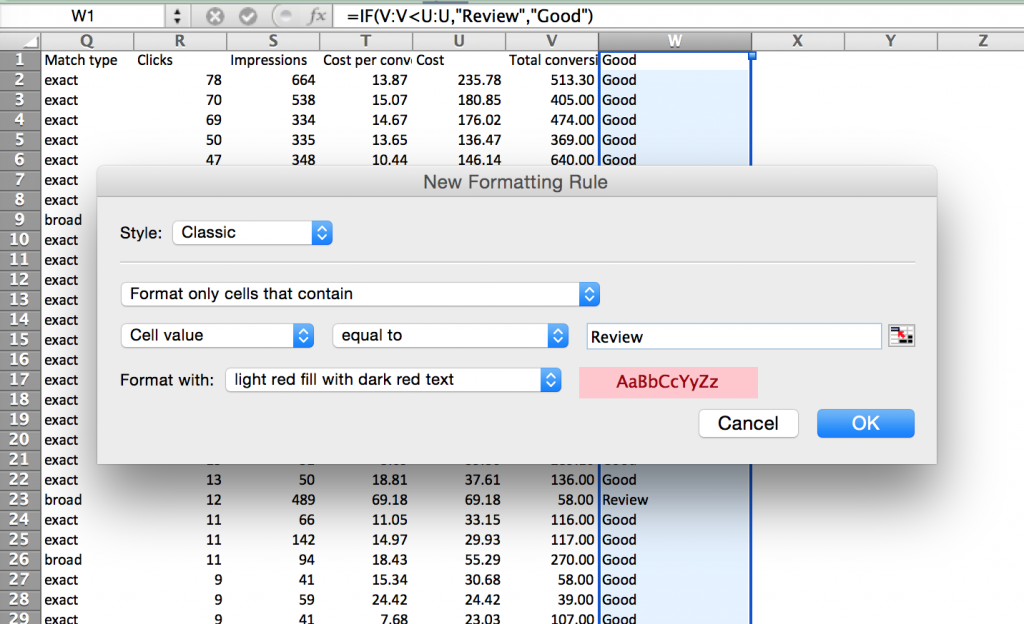
Task: Click the Cancel button
Action: [748, 424]
